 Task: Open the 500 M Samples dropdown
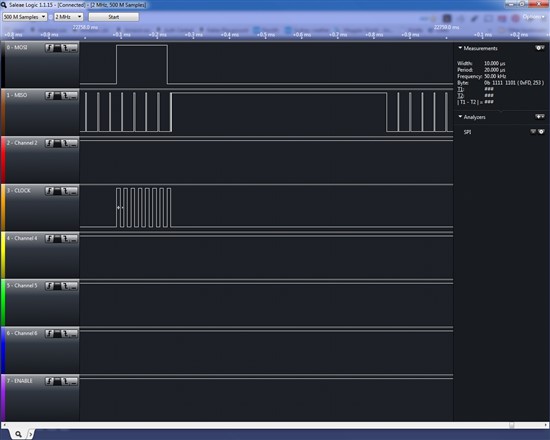[x=25, y=17]
